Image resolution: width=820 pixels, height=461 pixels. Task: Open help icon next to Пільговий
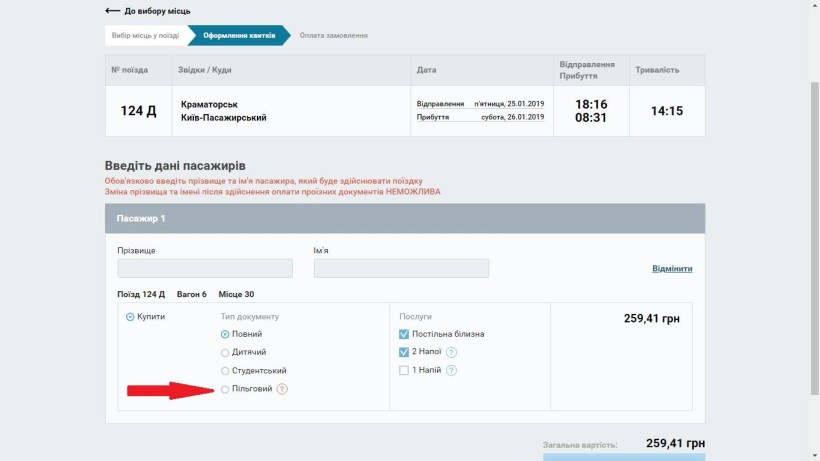tap(282, 389)
